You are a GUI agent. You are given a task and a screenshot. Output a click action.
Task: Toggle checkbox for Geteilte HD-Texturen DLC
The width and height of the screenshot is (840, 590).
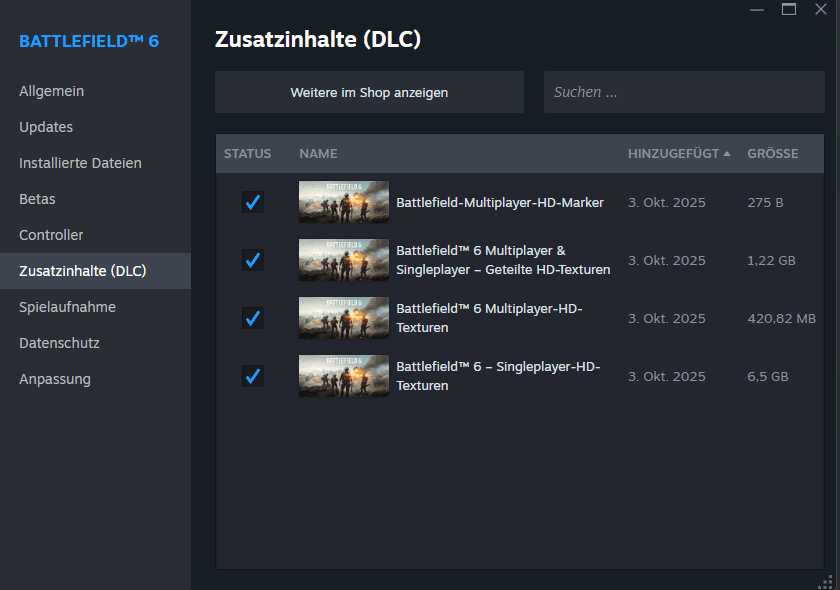pos(253,260)
